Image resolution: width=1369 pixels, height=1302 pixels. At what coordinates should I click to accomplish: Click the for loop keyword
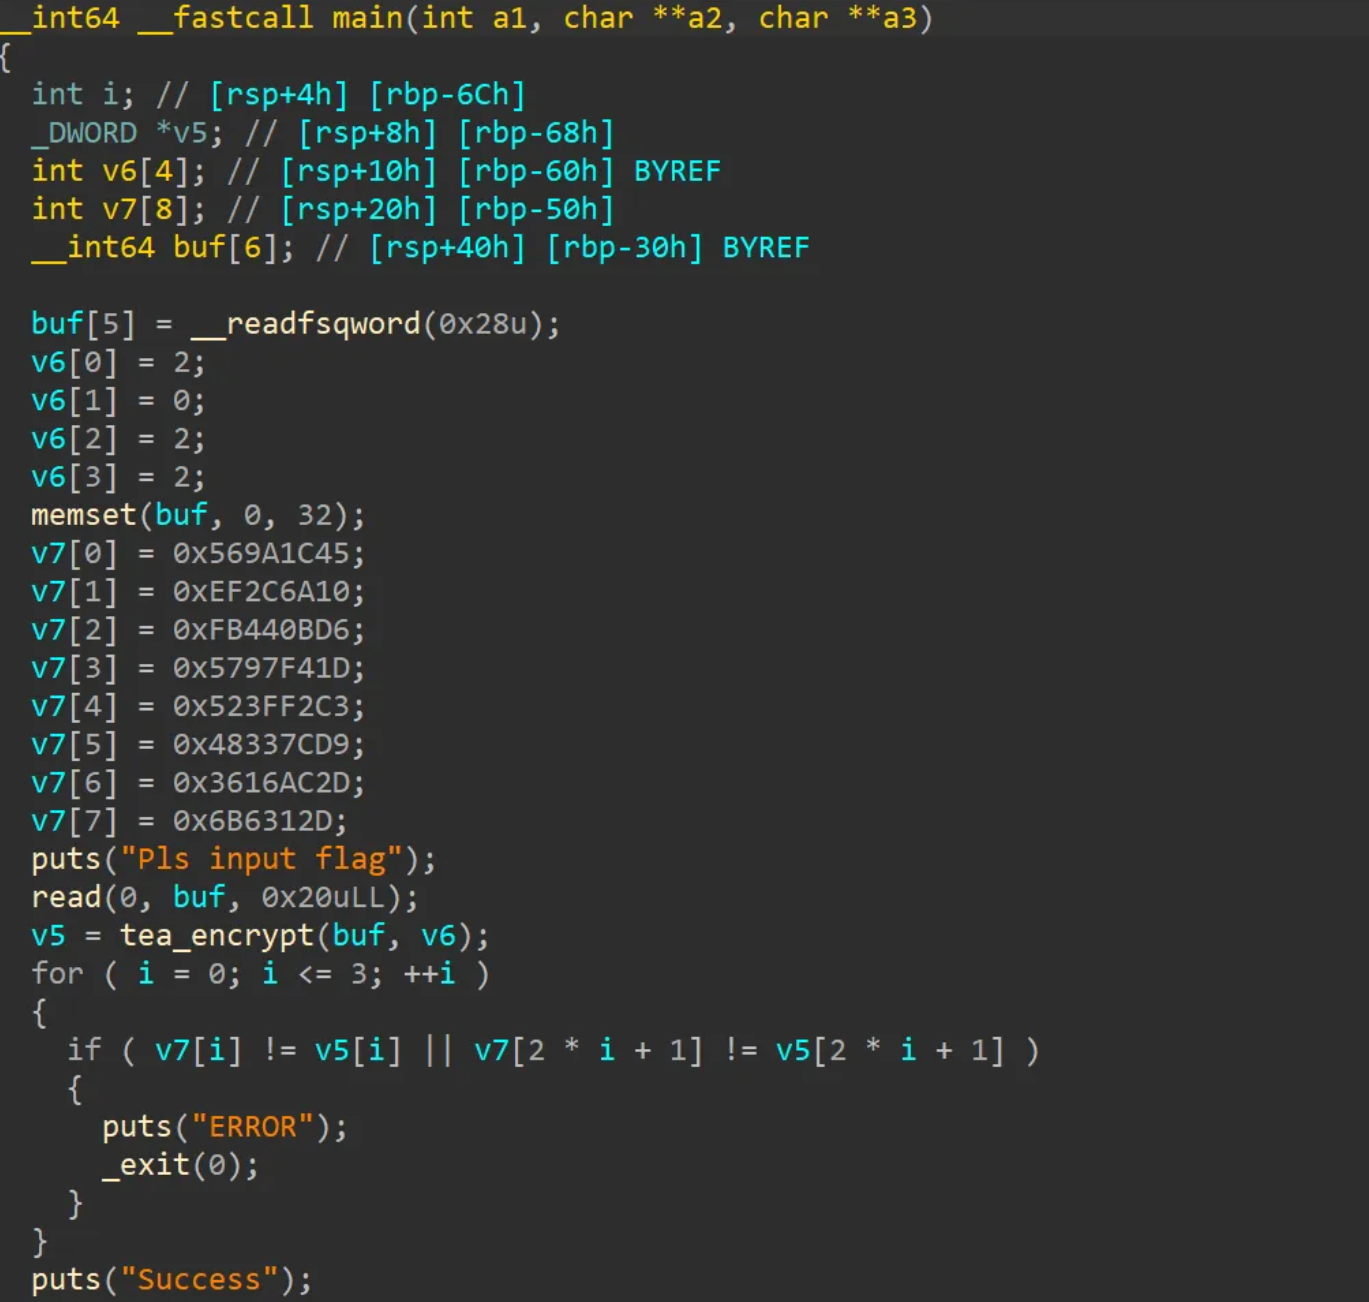tap(57, 974)
